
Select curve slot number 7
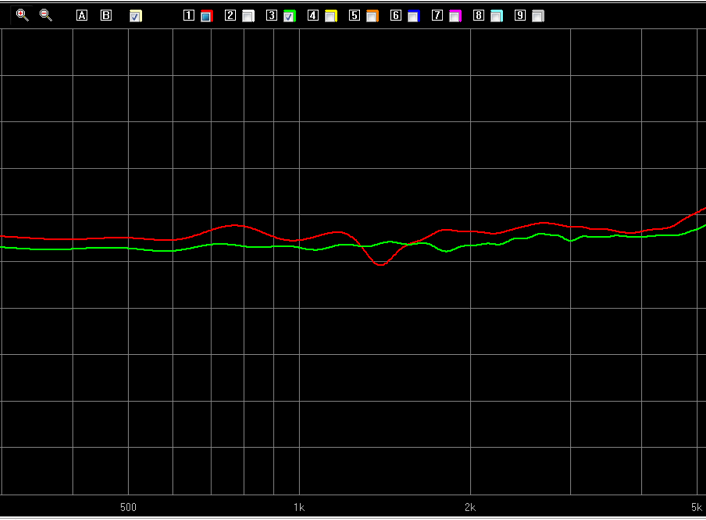coord(437,16)
